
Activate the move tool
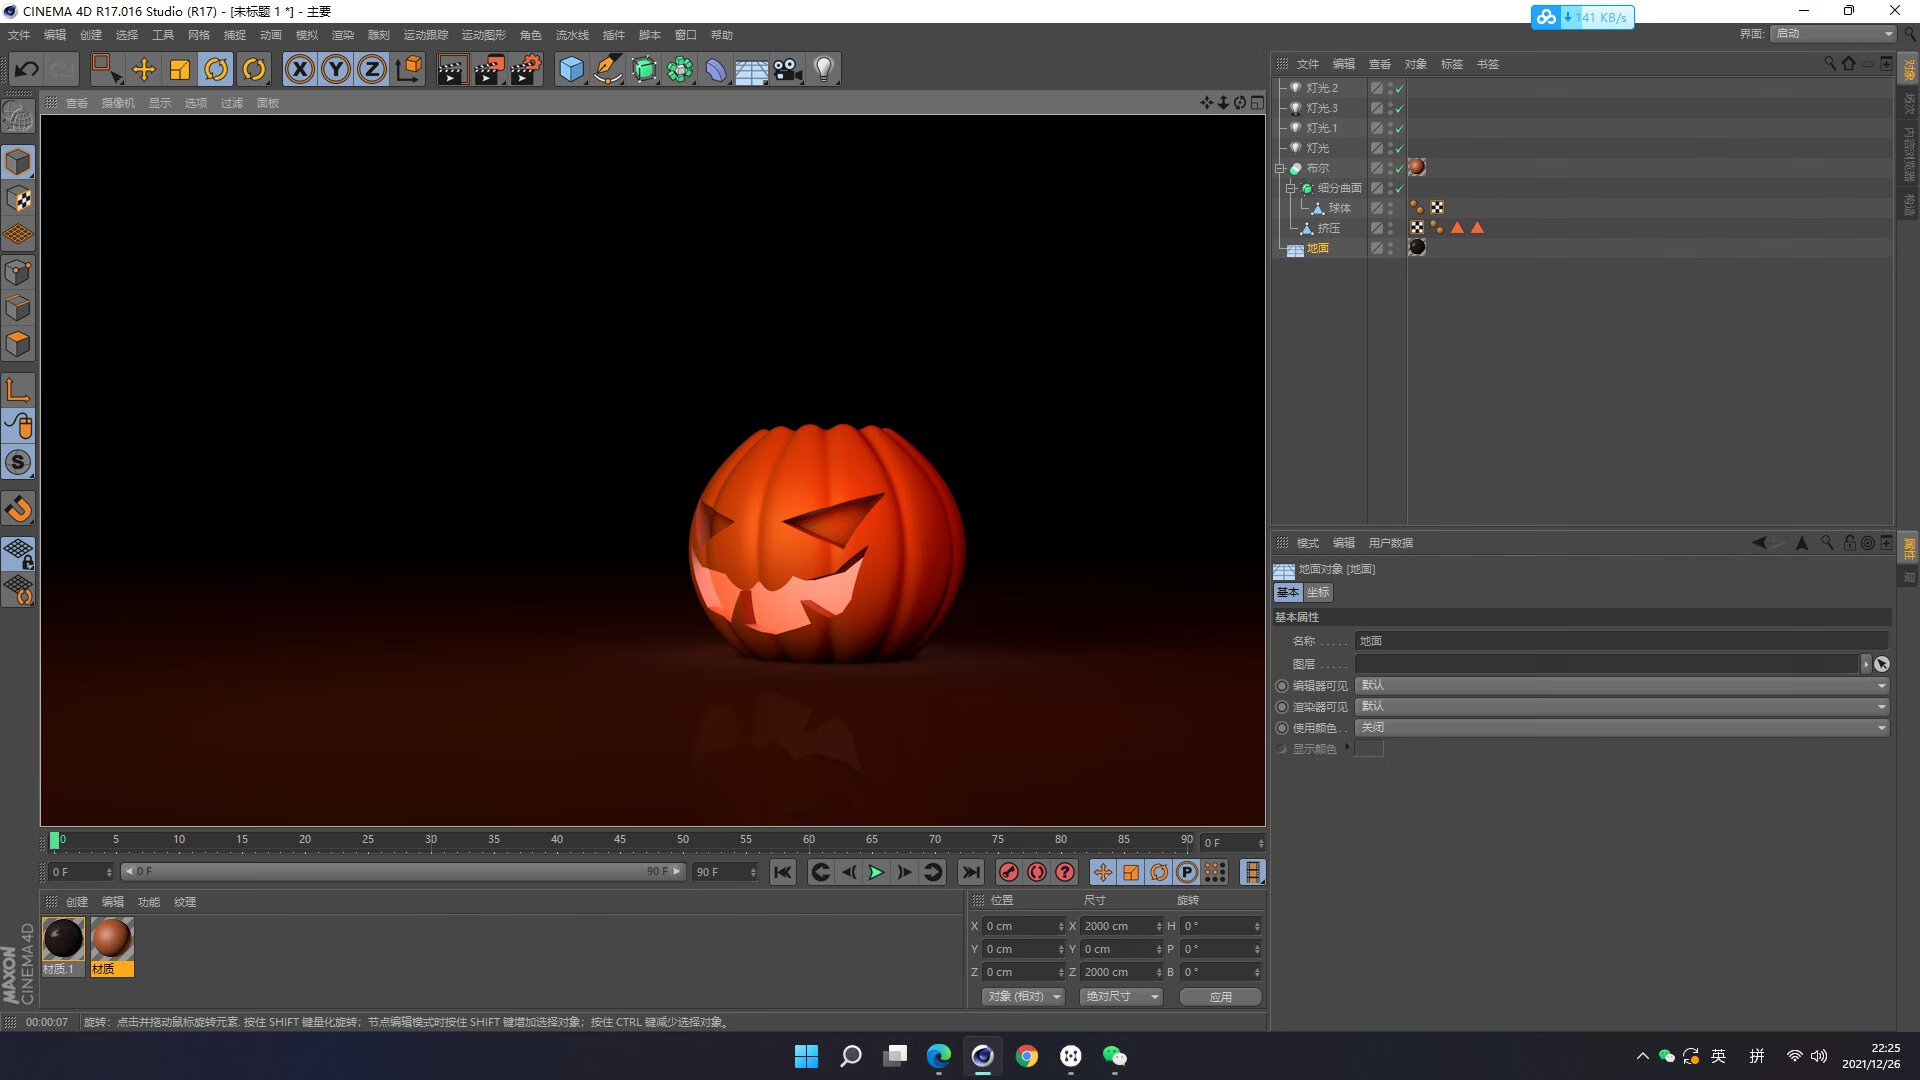[144, 69]
